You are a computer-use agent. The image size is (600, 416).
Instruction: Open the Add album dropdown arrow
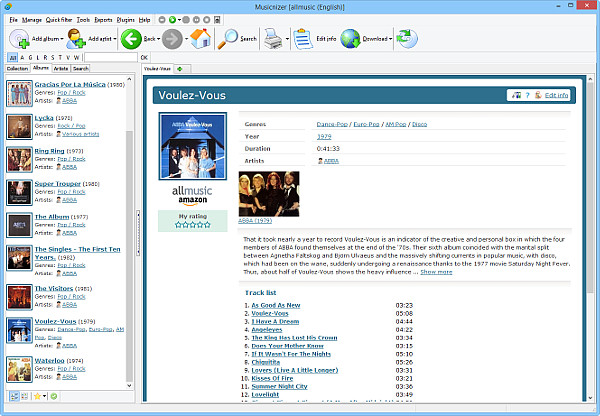pyautogui.click(x=62, y=39)
